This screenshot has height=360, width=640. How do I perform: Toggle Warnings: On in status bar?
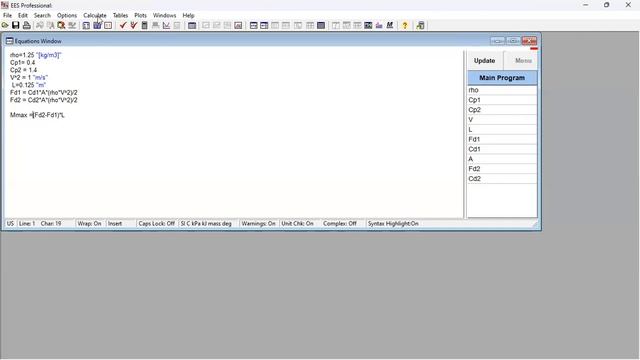pos(258,224)
